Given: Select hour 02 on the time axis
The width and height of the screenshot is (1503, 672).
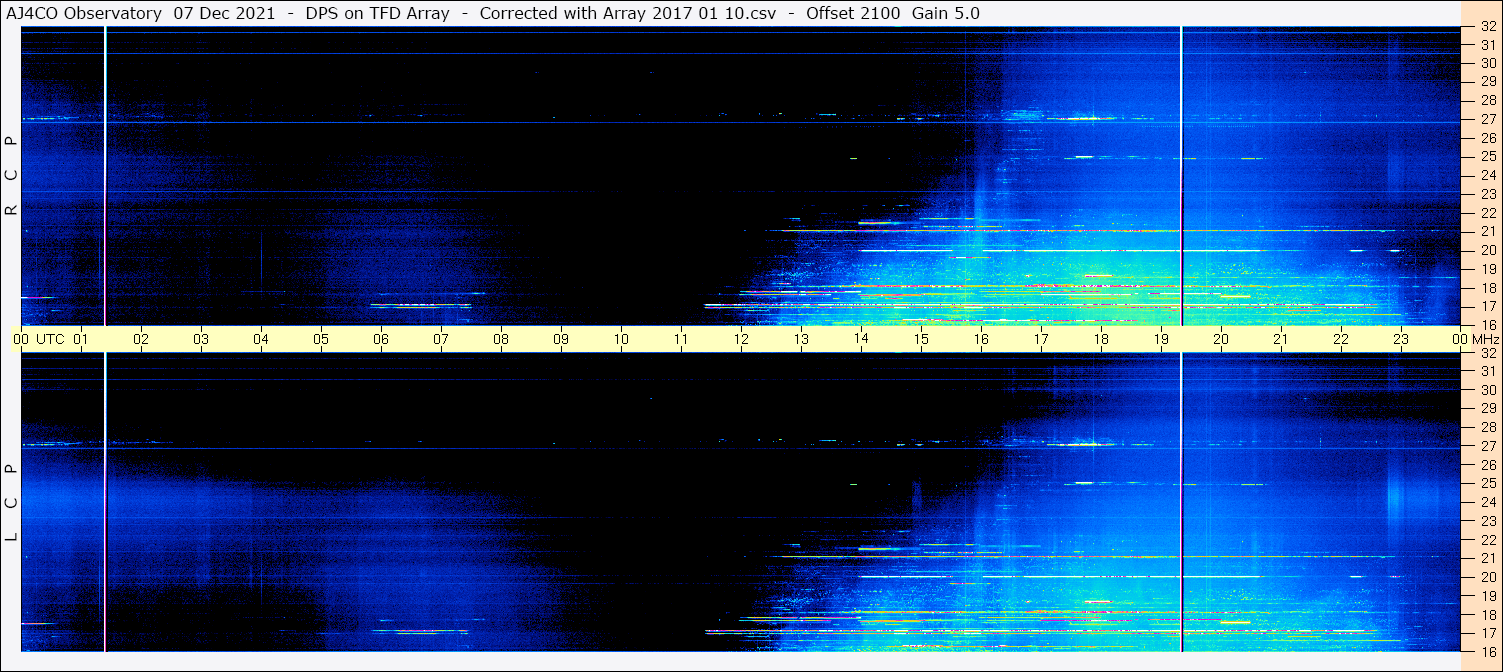Looking at the screenshot, I should 141,339.
